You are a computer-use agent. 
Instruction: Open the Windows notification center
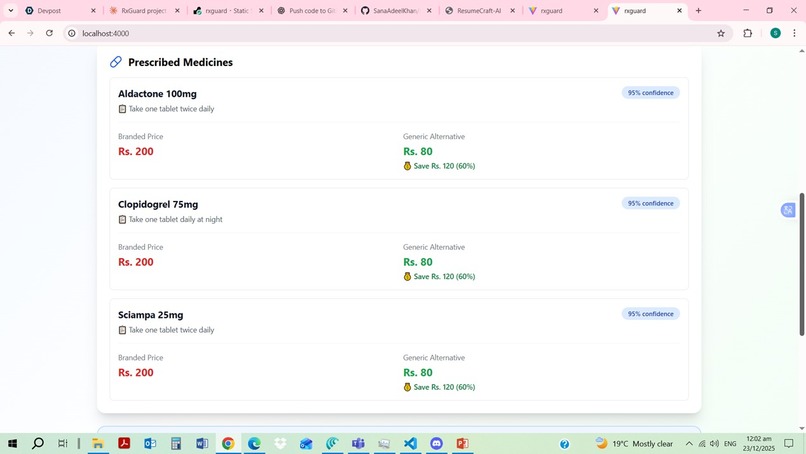(789, 443)
